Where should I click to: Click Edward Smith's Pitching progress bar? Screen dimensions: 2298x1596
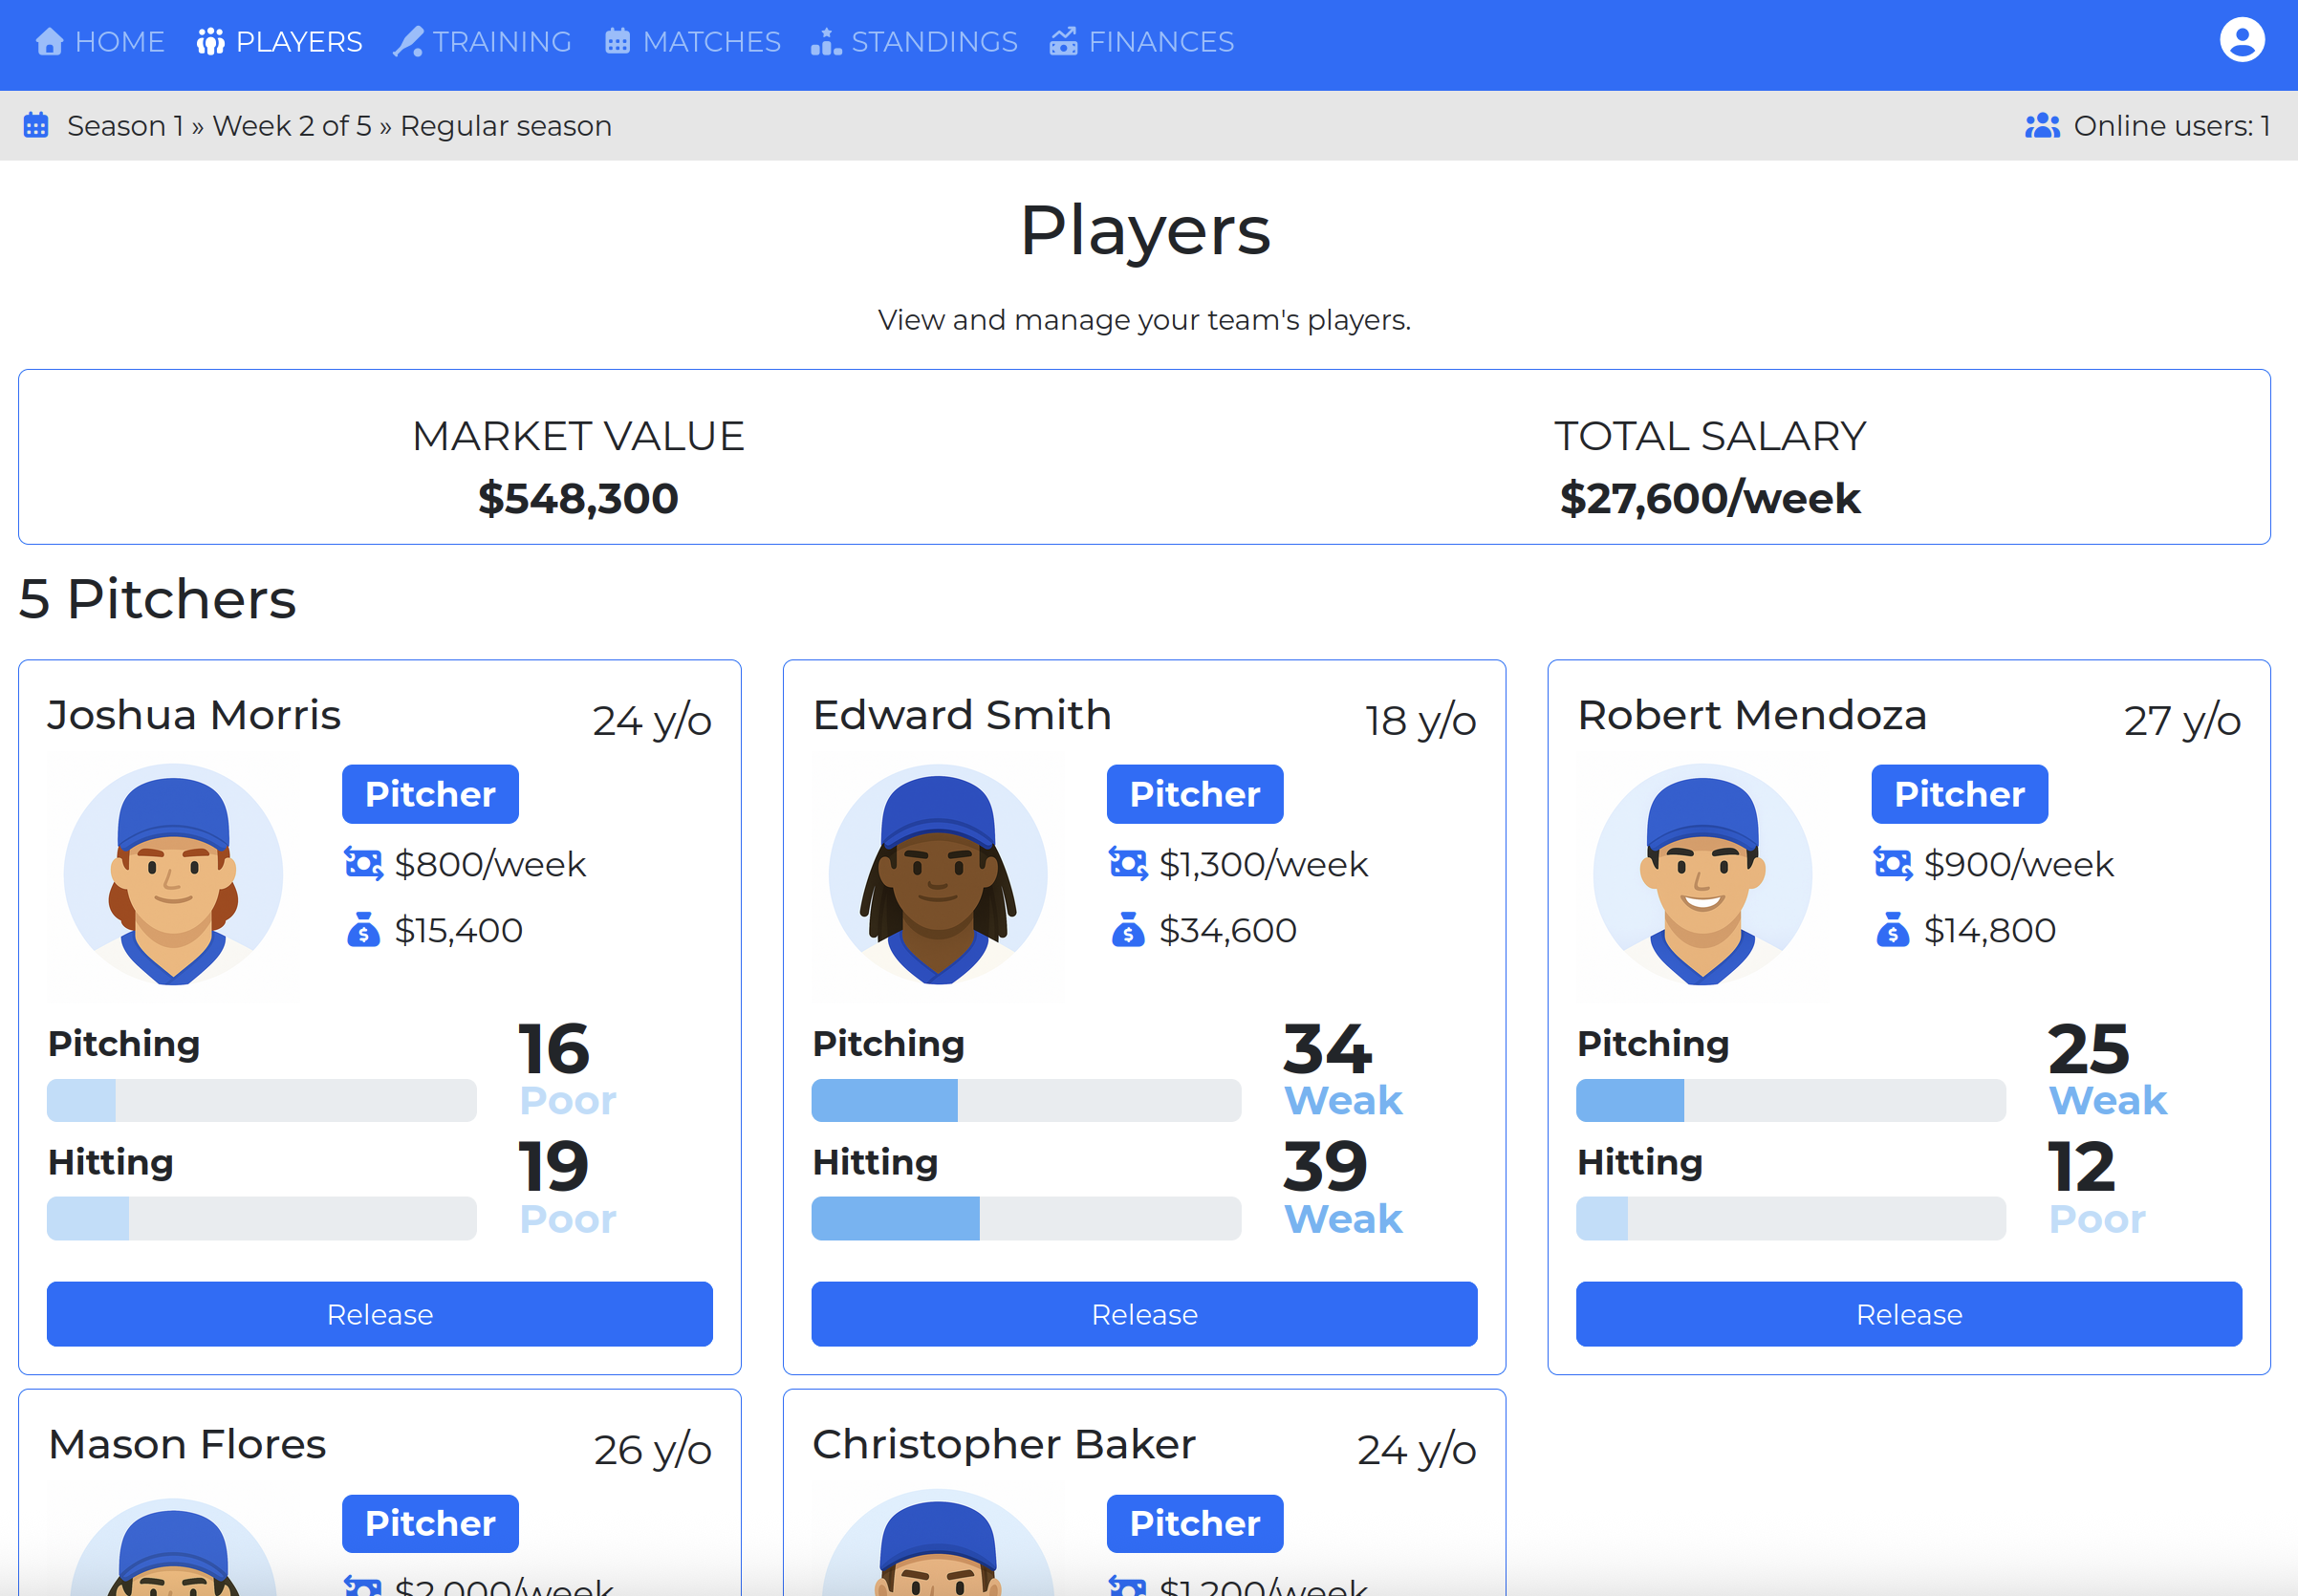point(1025,1100)
